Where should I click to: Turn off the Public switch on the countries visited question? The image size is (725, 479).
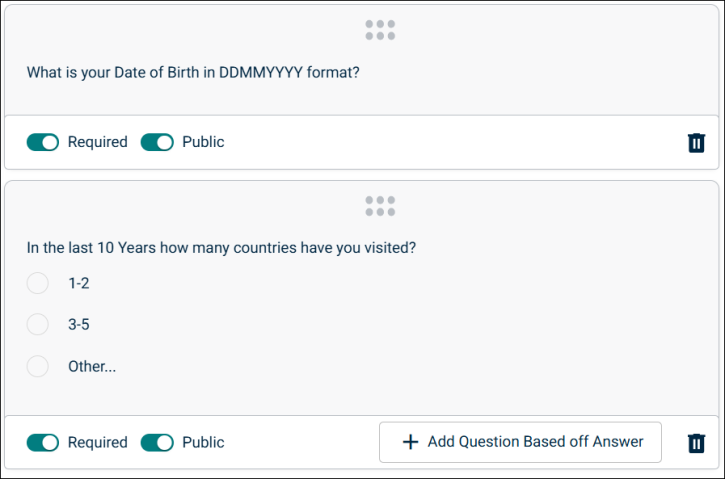coord(157,442)
